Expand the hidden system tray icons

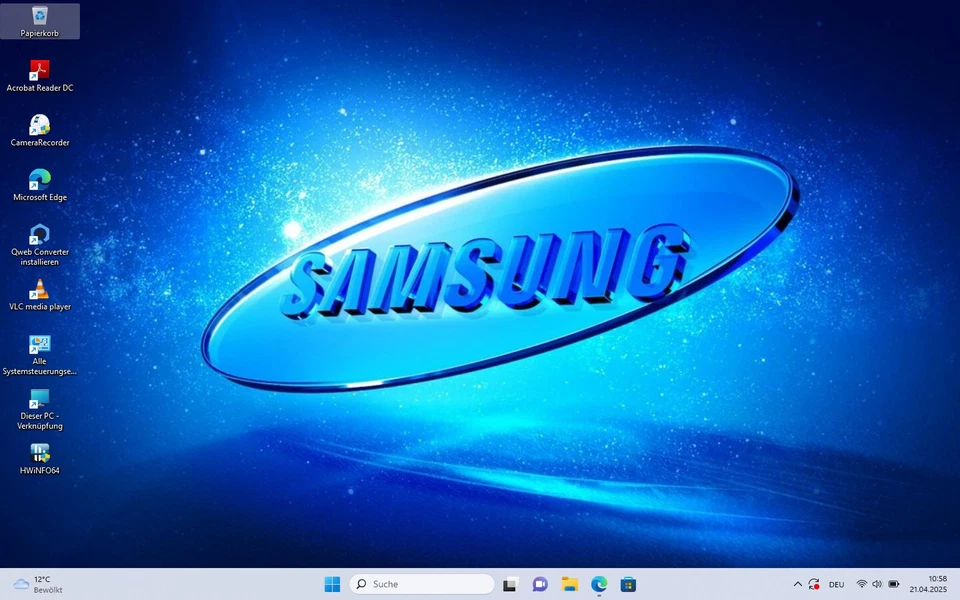(798, 583)
